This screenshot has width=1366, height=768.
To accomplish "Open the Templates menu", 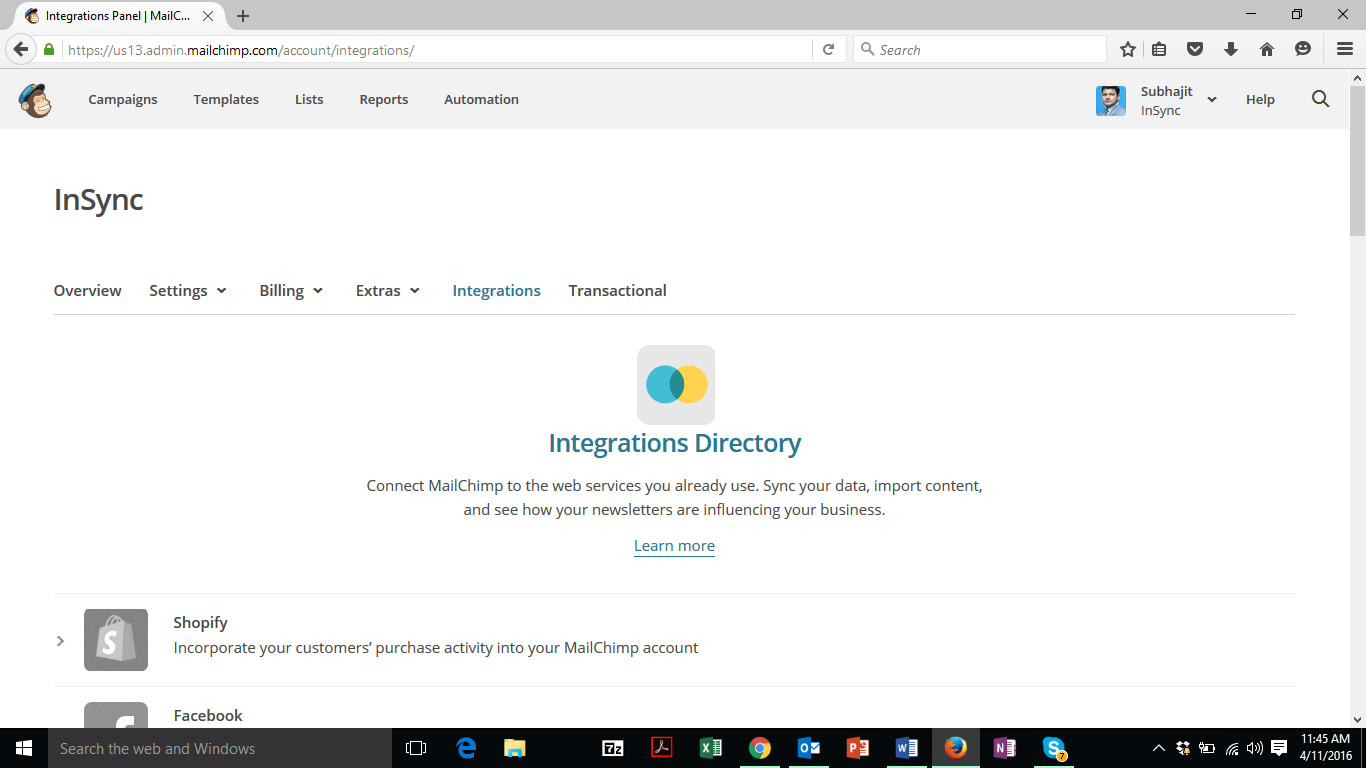I will tap(226, 99).
